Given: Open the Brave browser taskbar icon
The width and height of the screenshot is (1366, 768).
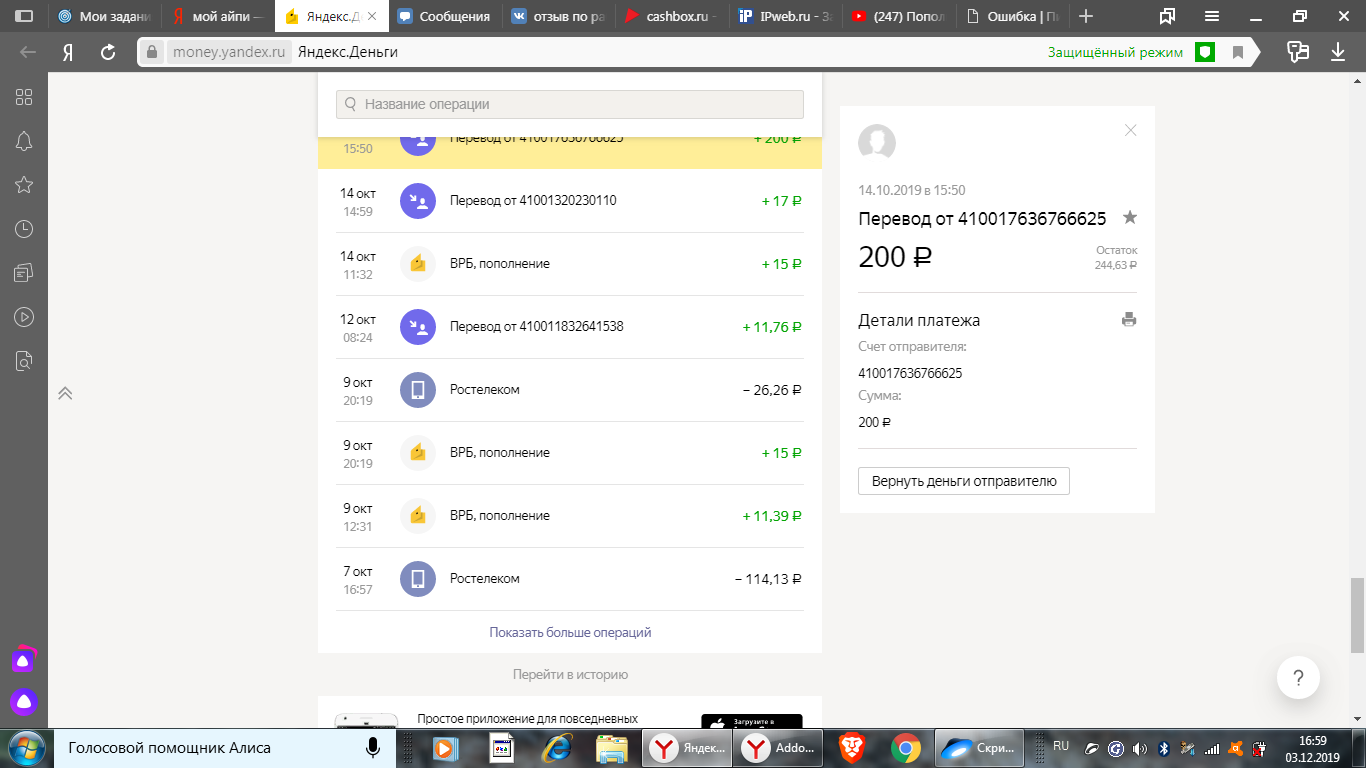Looking at the screenshot, I should [852, 747].
